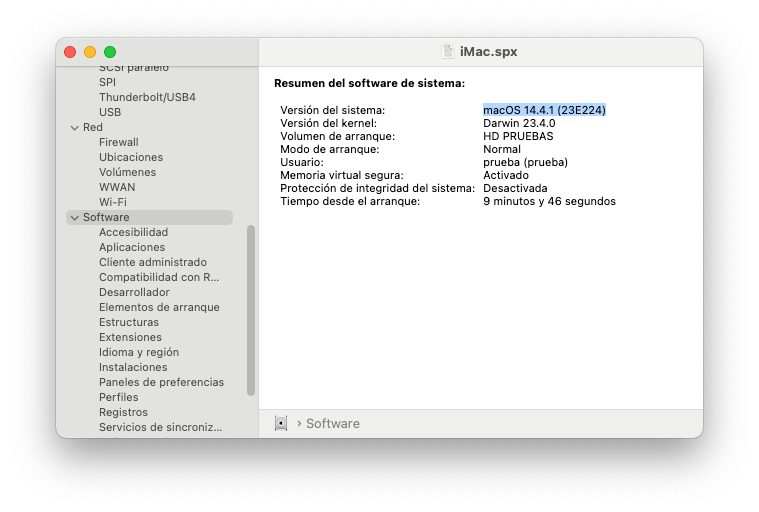The width and height of the screenshot is (759, 512).
Task: Select Compatibilidad con R... item
Action: [159, 277]
